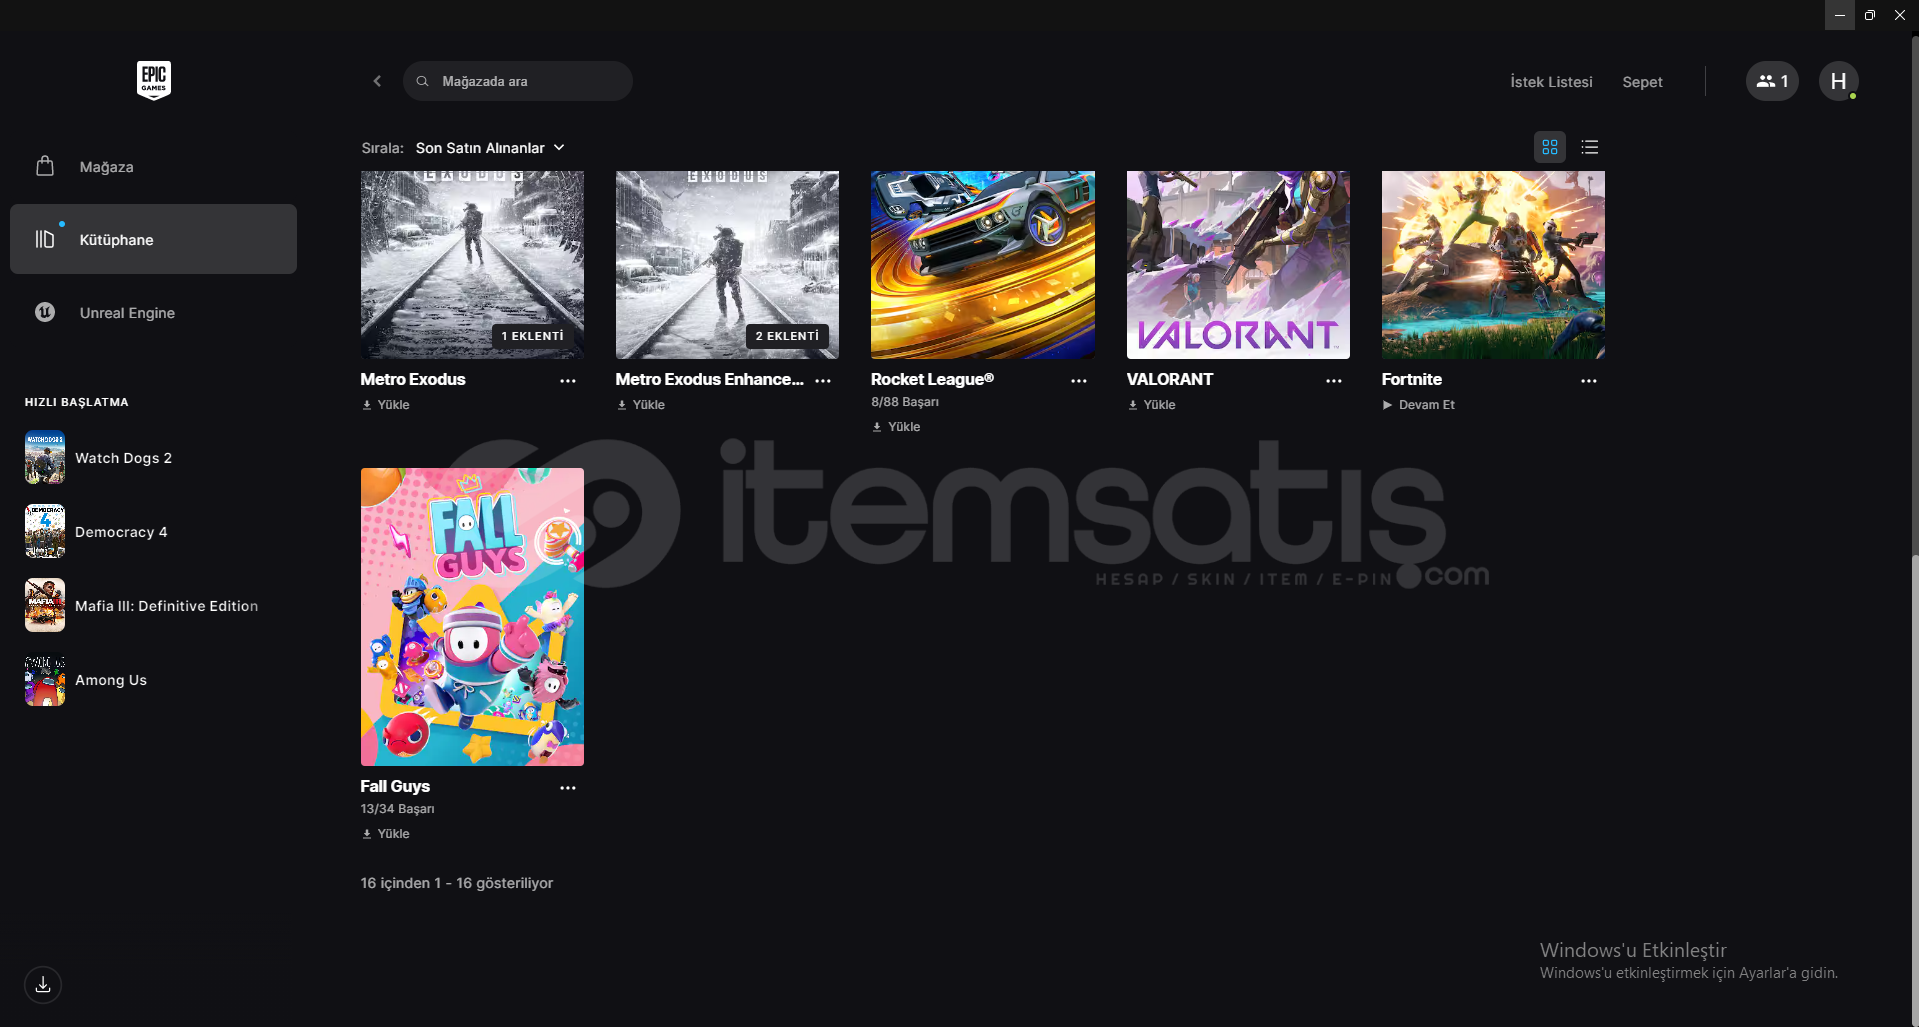Click the Unreal Engine logo icon
Viewport: 1919px width, 1027px height.
[x=45, y=312]
